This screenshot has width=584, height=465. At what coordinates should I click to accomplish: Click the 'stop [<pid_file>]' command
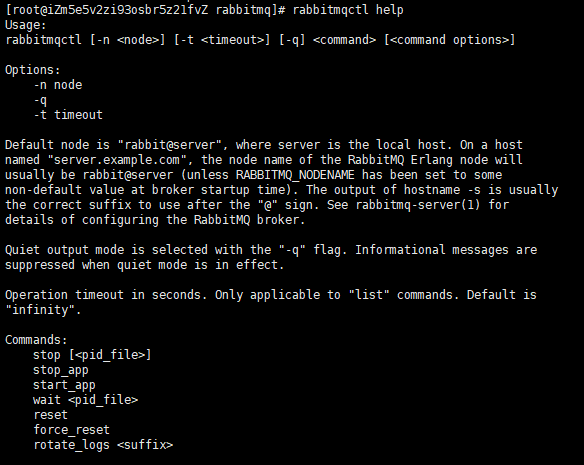[92, 355]
